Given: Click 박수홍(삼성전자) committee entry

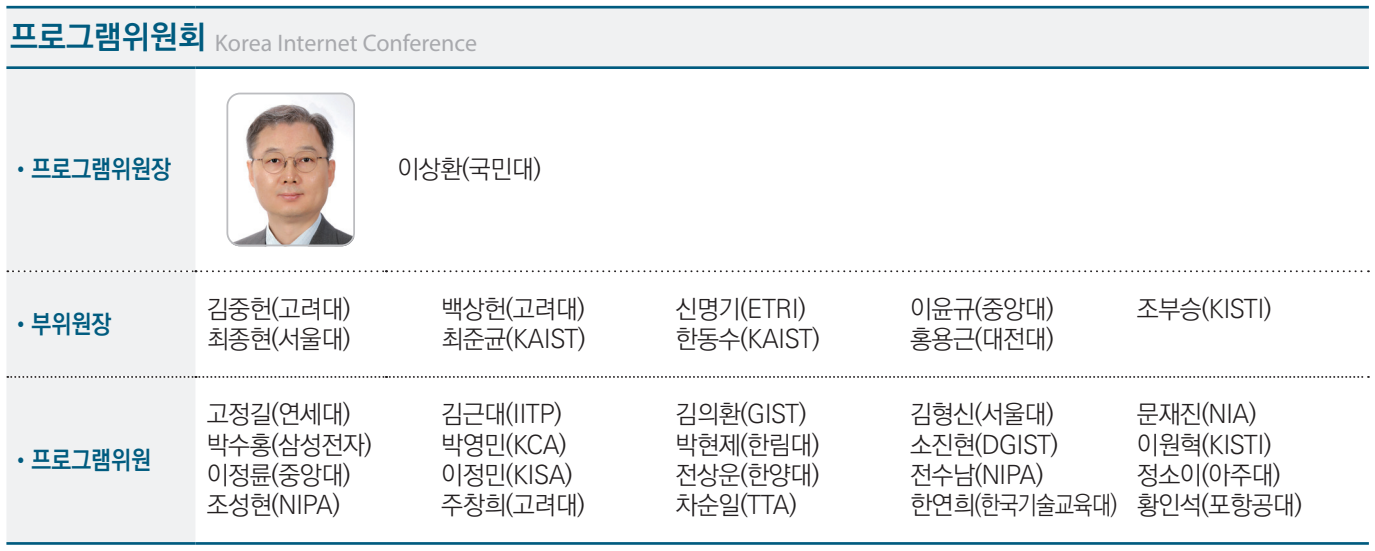Looking at the screenshot, I should 289,444.
